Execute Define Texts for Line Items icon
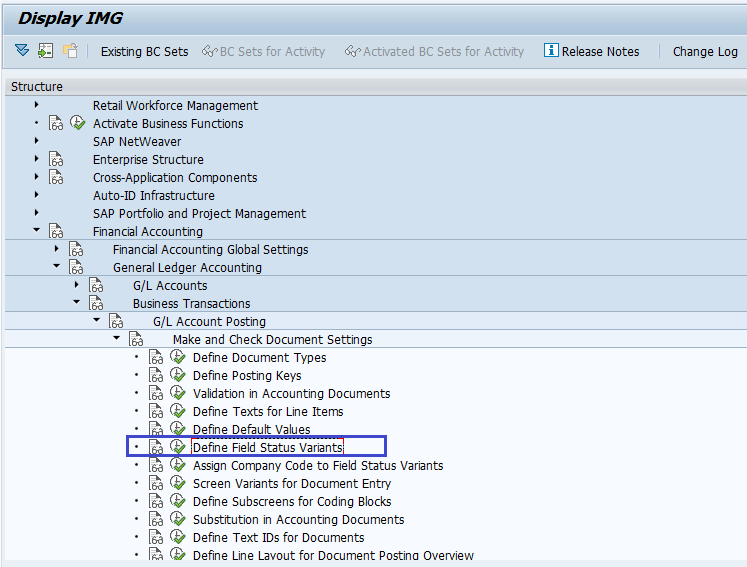The height and width of the screenshot is (567, 747). click(178, 411)
